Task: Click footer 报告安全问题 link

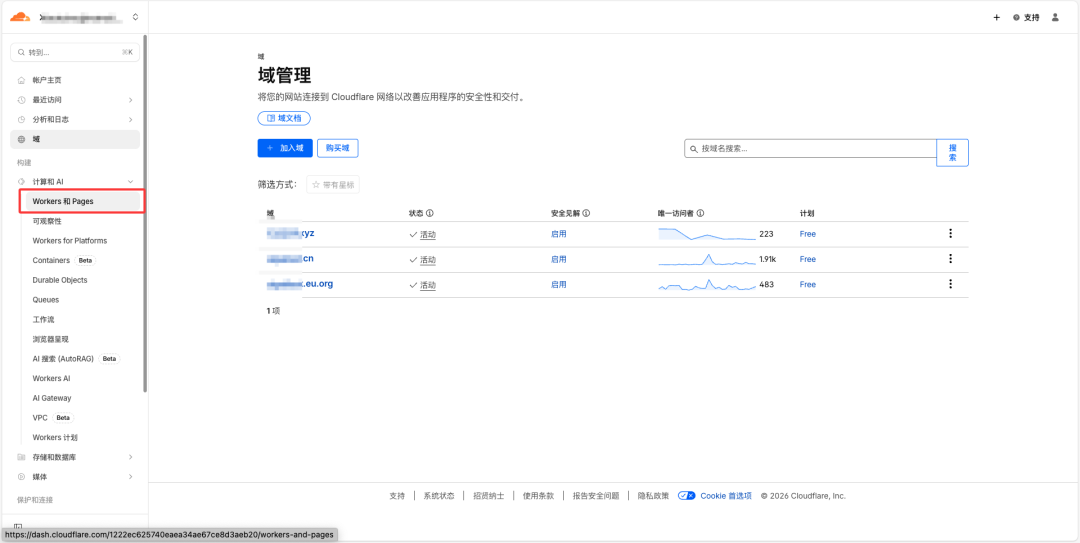Action: 596,495
